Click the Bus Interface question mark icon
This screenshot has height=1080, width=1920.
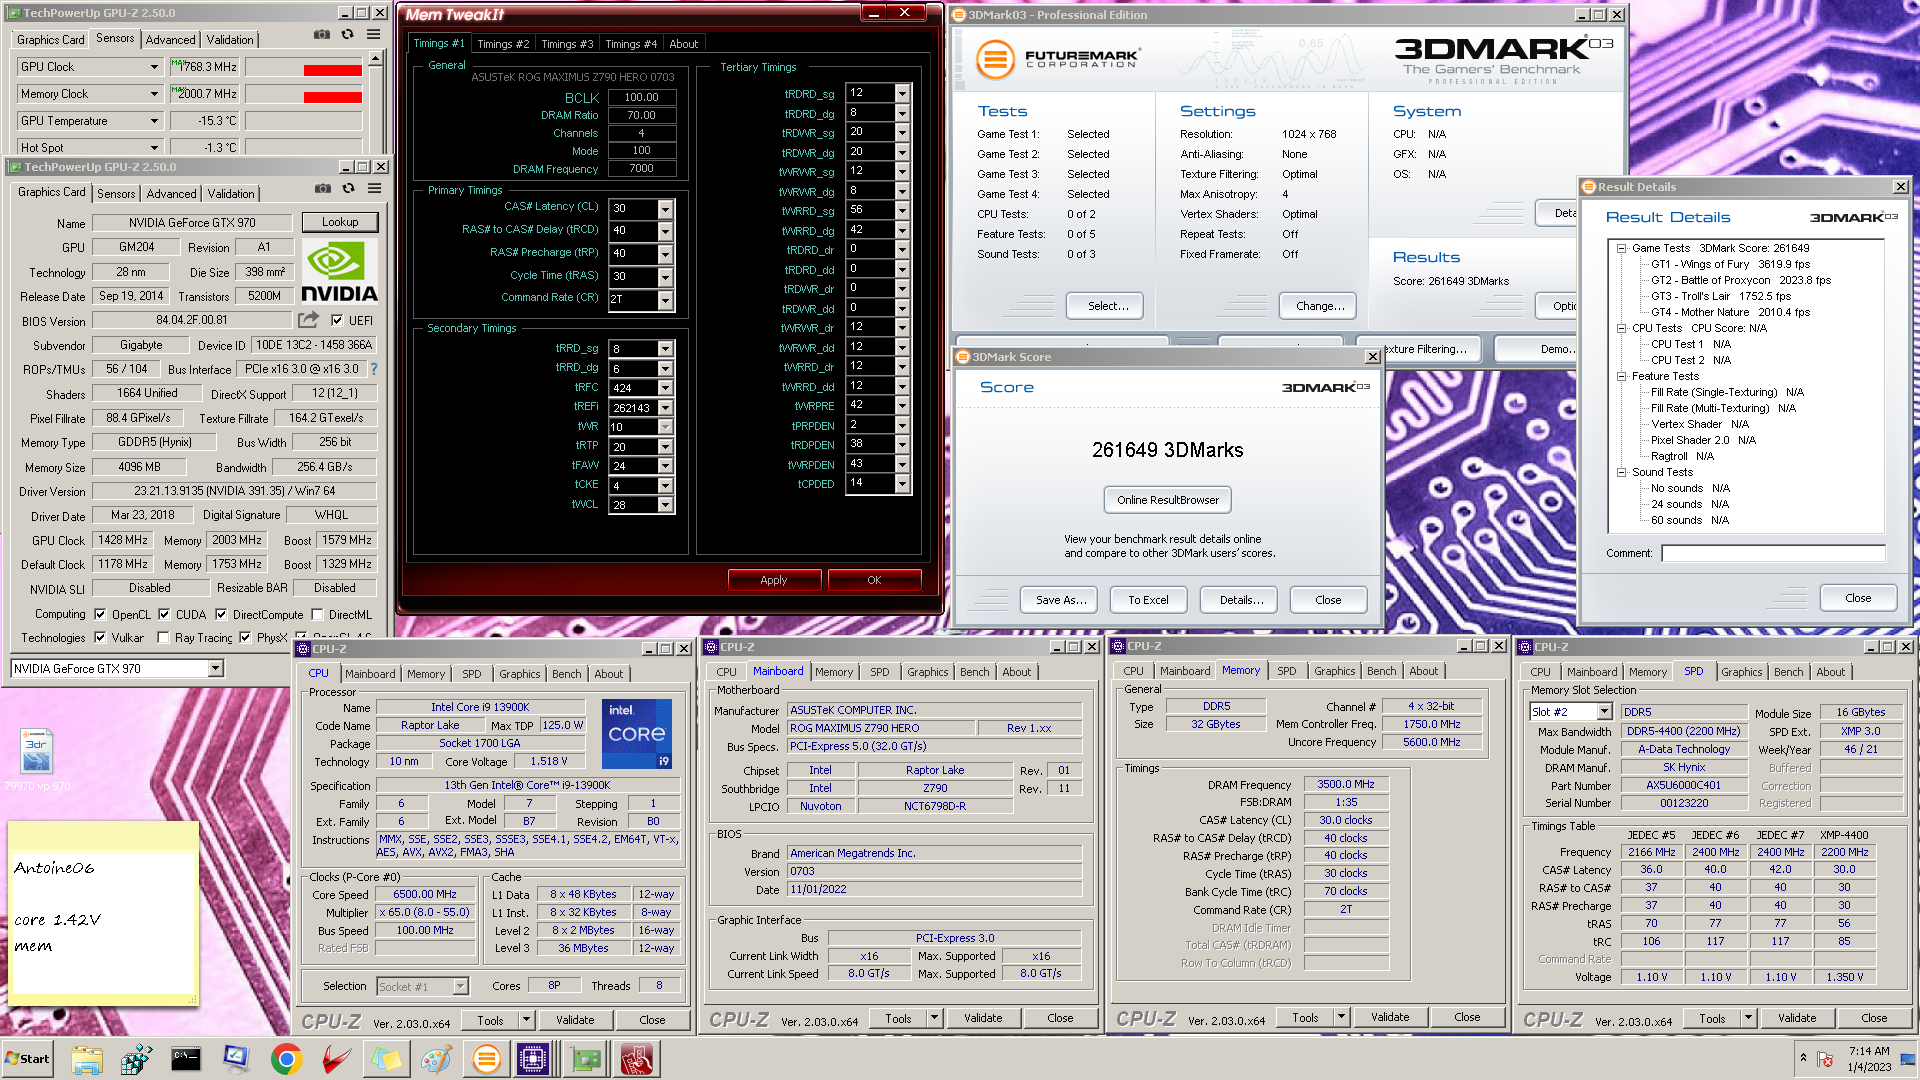point(374,369)
